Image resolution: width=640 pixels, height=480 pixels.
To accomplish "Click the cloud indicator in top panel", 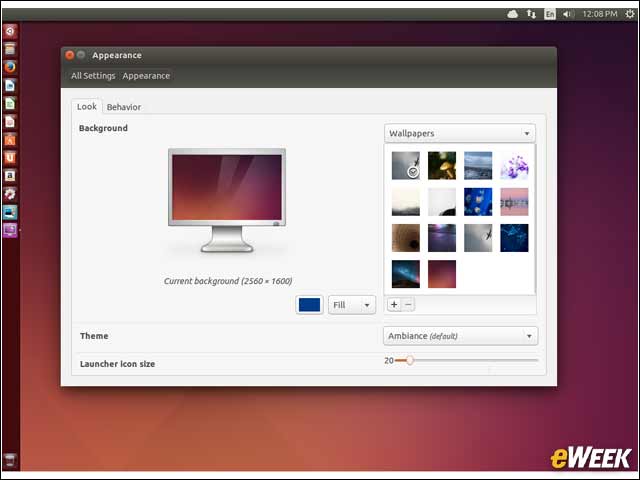I will 513,14.
